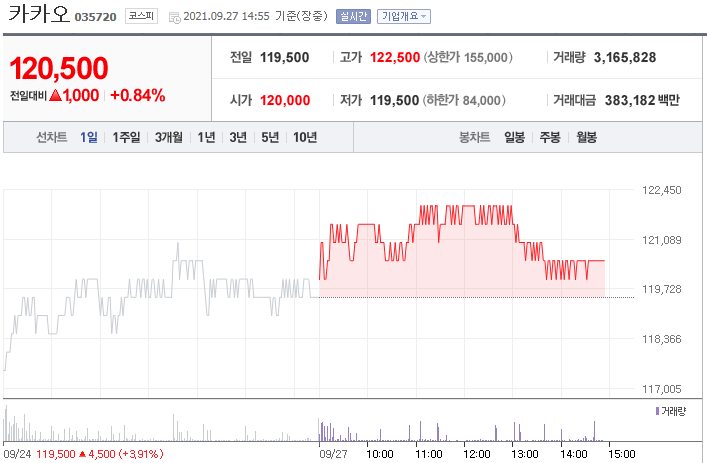This screenshot has height=463, width=707.
Task: Open the 주봉 weekly candle chart
Action: click(550, 137)
